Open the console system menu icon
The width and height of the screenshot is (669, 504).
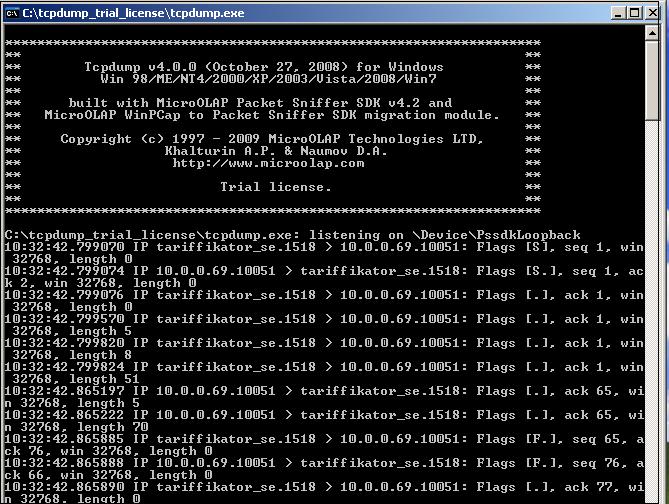12,13
